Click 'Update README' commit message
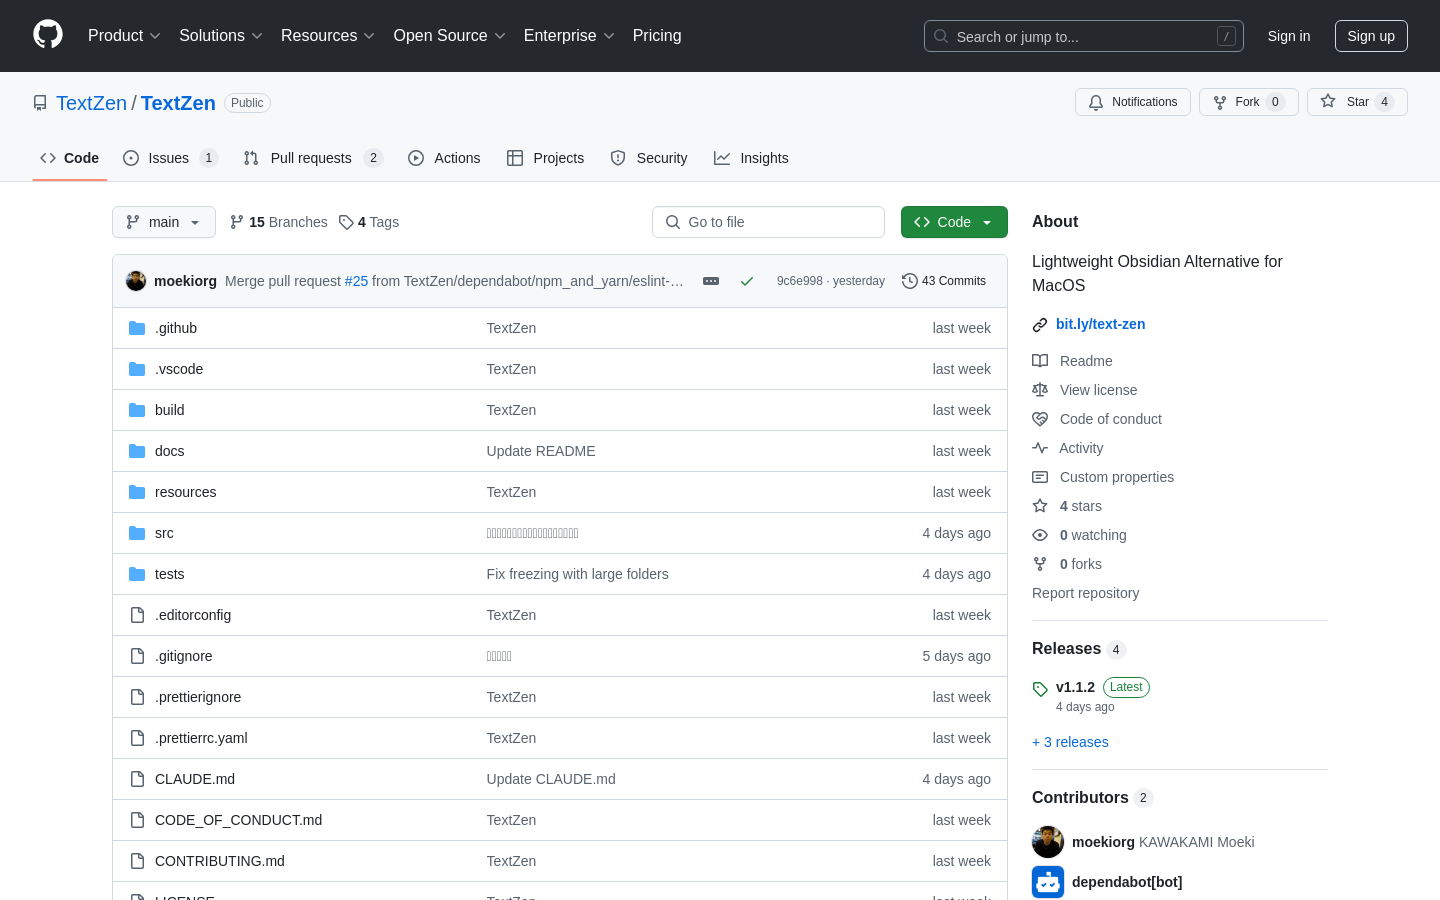1440x900 pixels. click(x=541, y=451)
